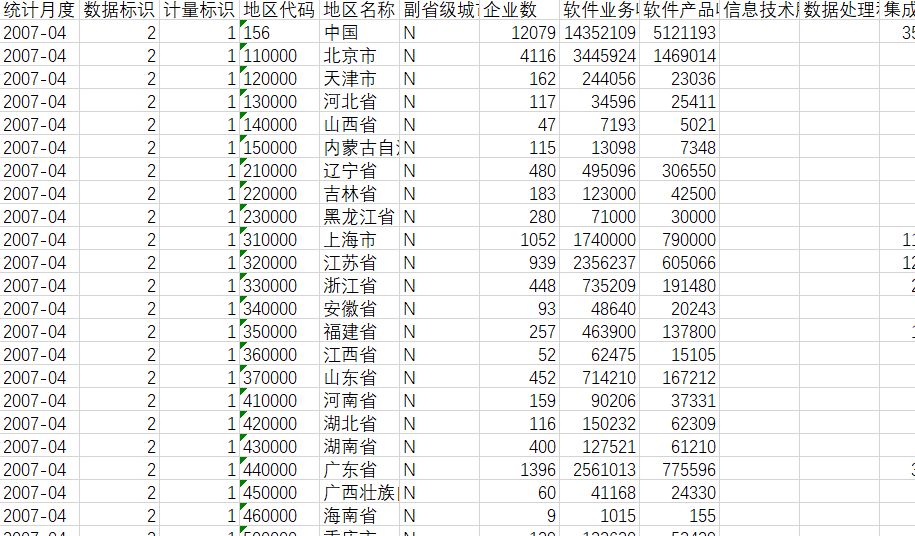Select the 地区名称 header cell
Image resolution: width=915 pixels, height=536 pixels.
[x=359, y=10]
